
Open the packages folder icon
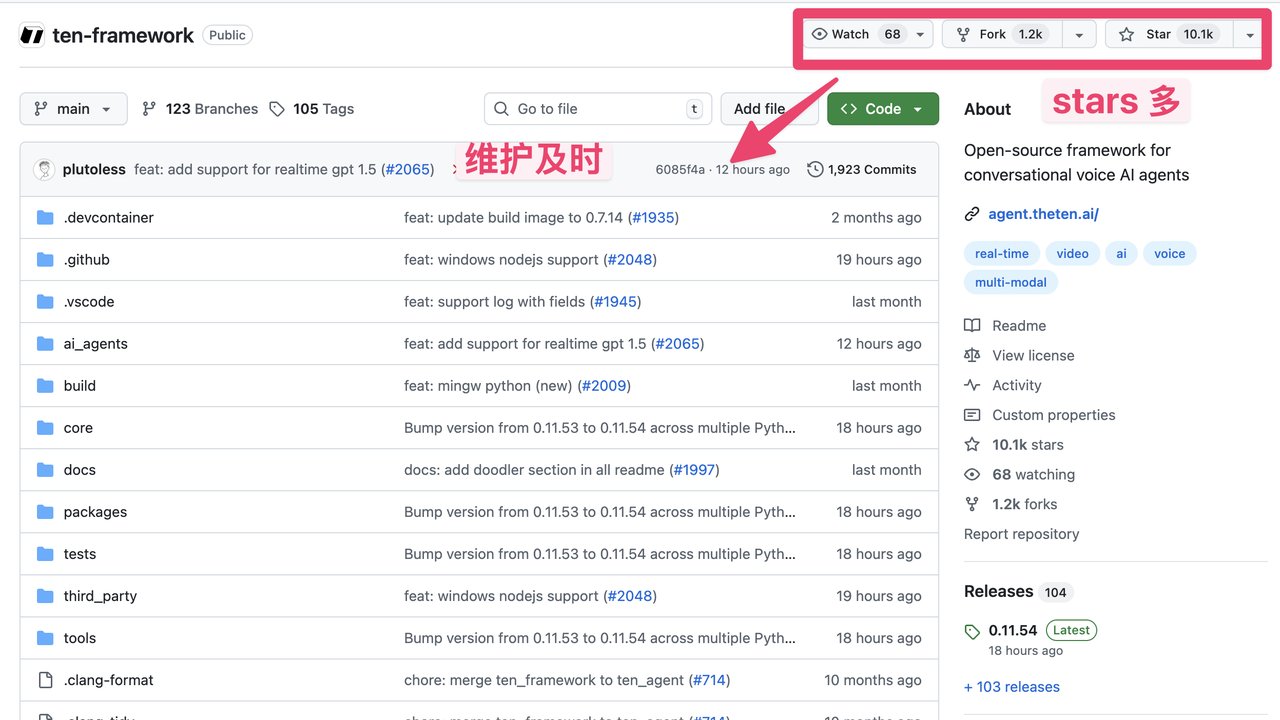pos(45,511)
